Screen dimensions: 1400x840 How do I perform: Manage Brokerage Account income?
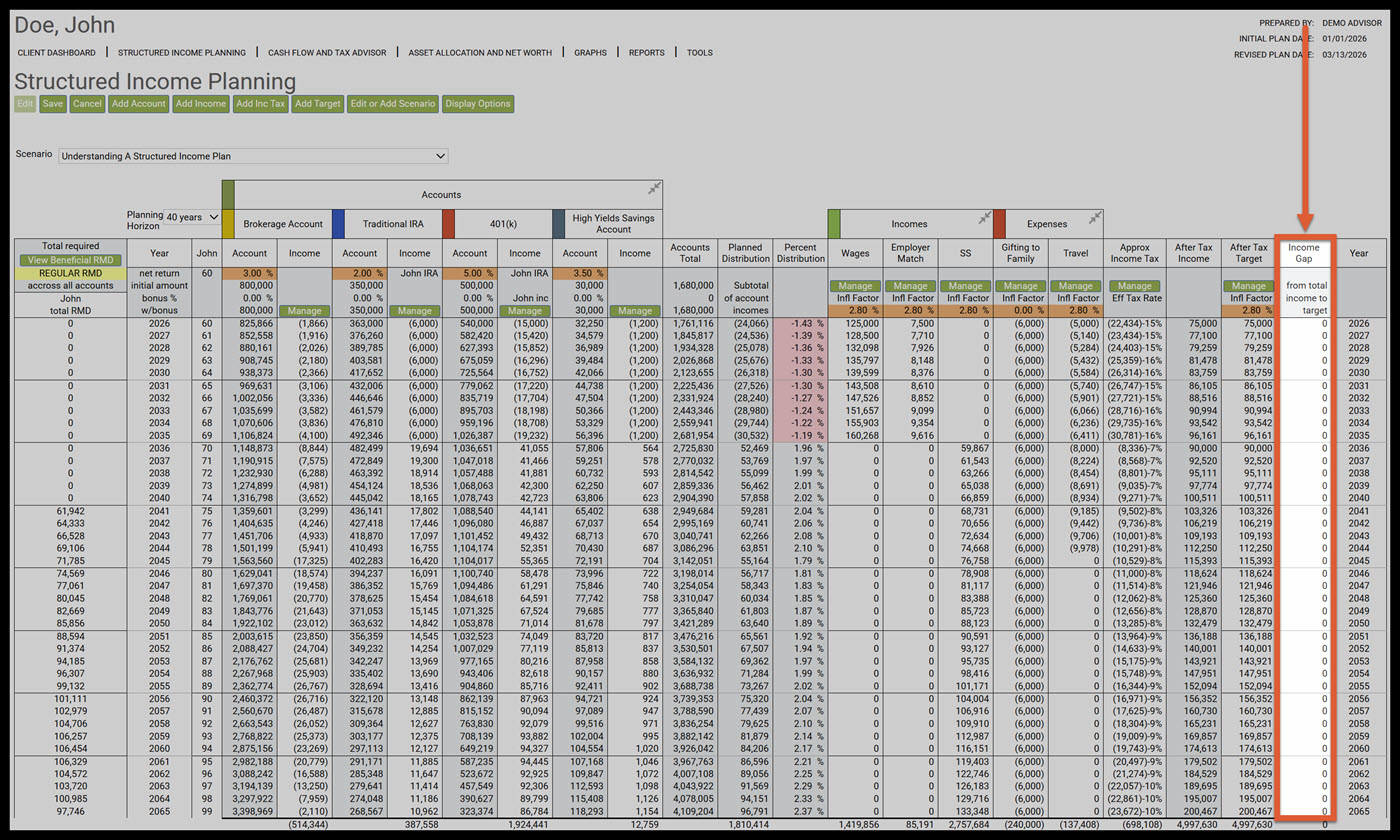[304, 311]
